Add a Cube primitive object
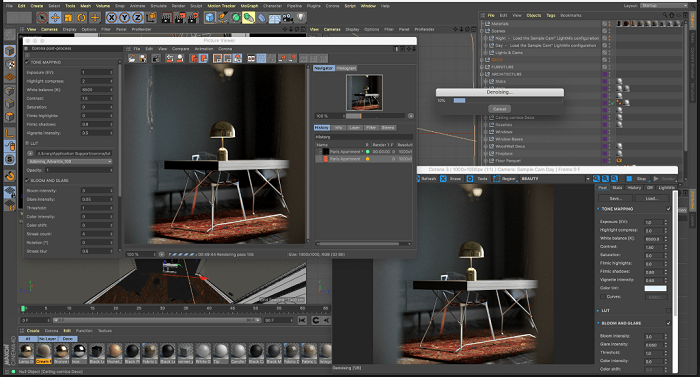 210,17
